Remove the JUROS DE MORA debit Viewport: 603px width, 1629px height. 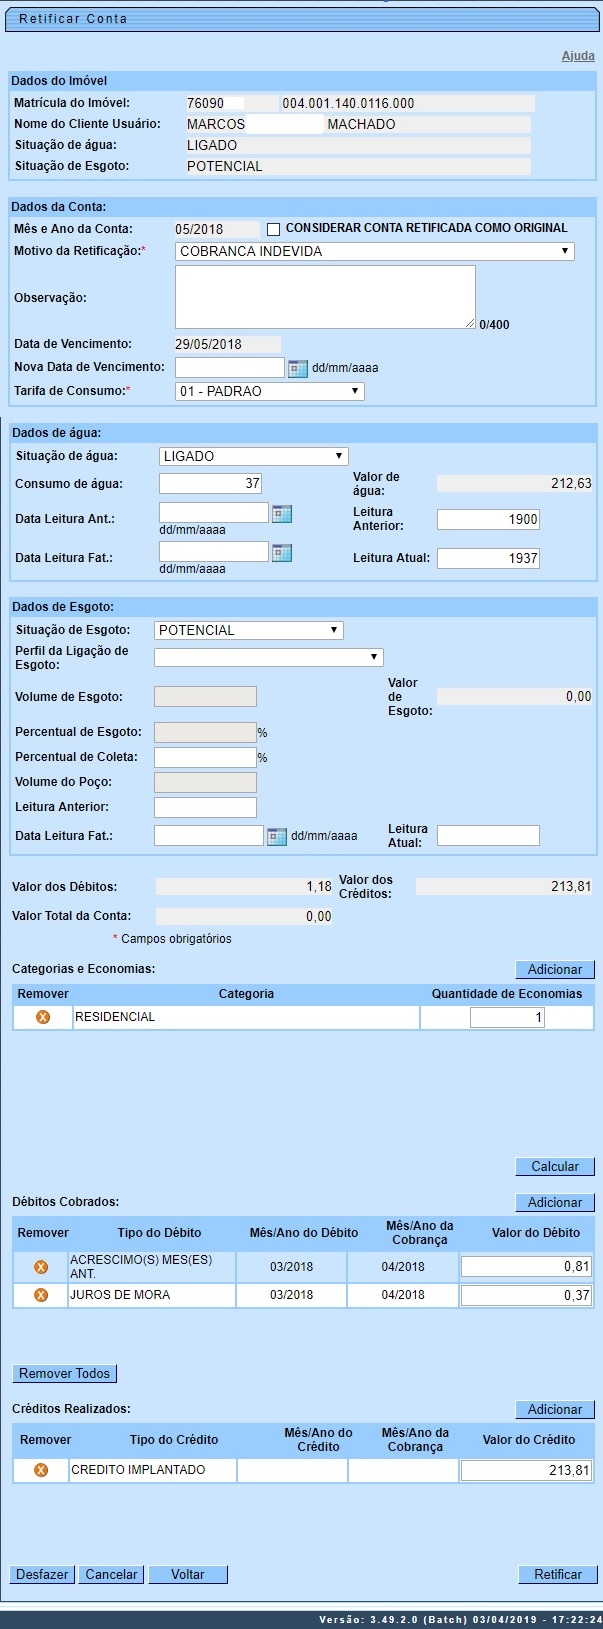41,1295
